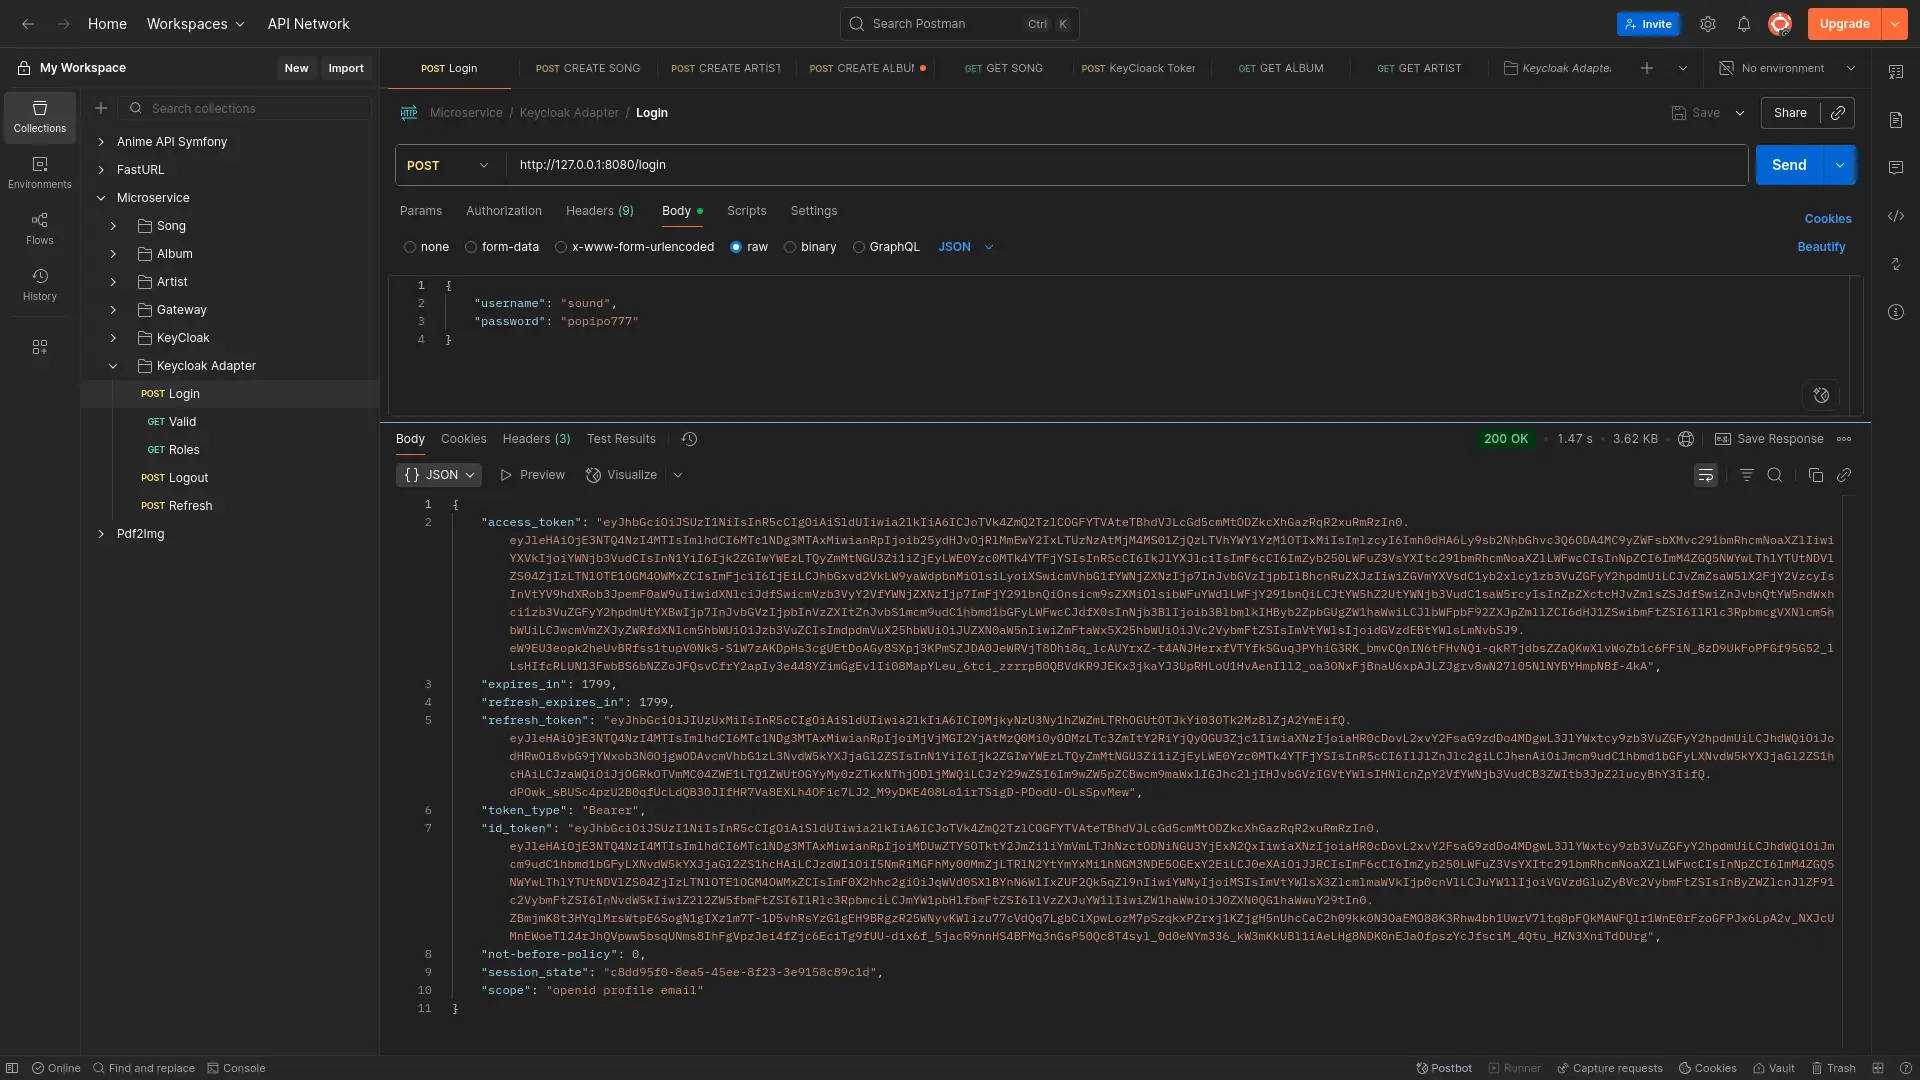Viewport: 1920px width, 1080px height.
Task: Search within the response body
Action: 1775,475
